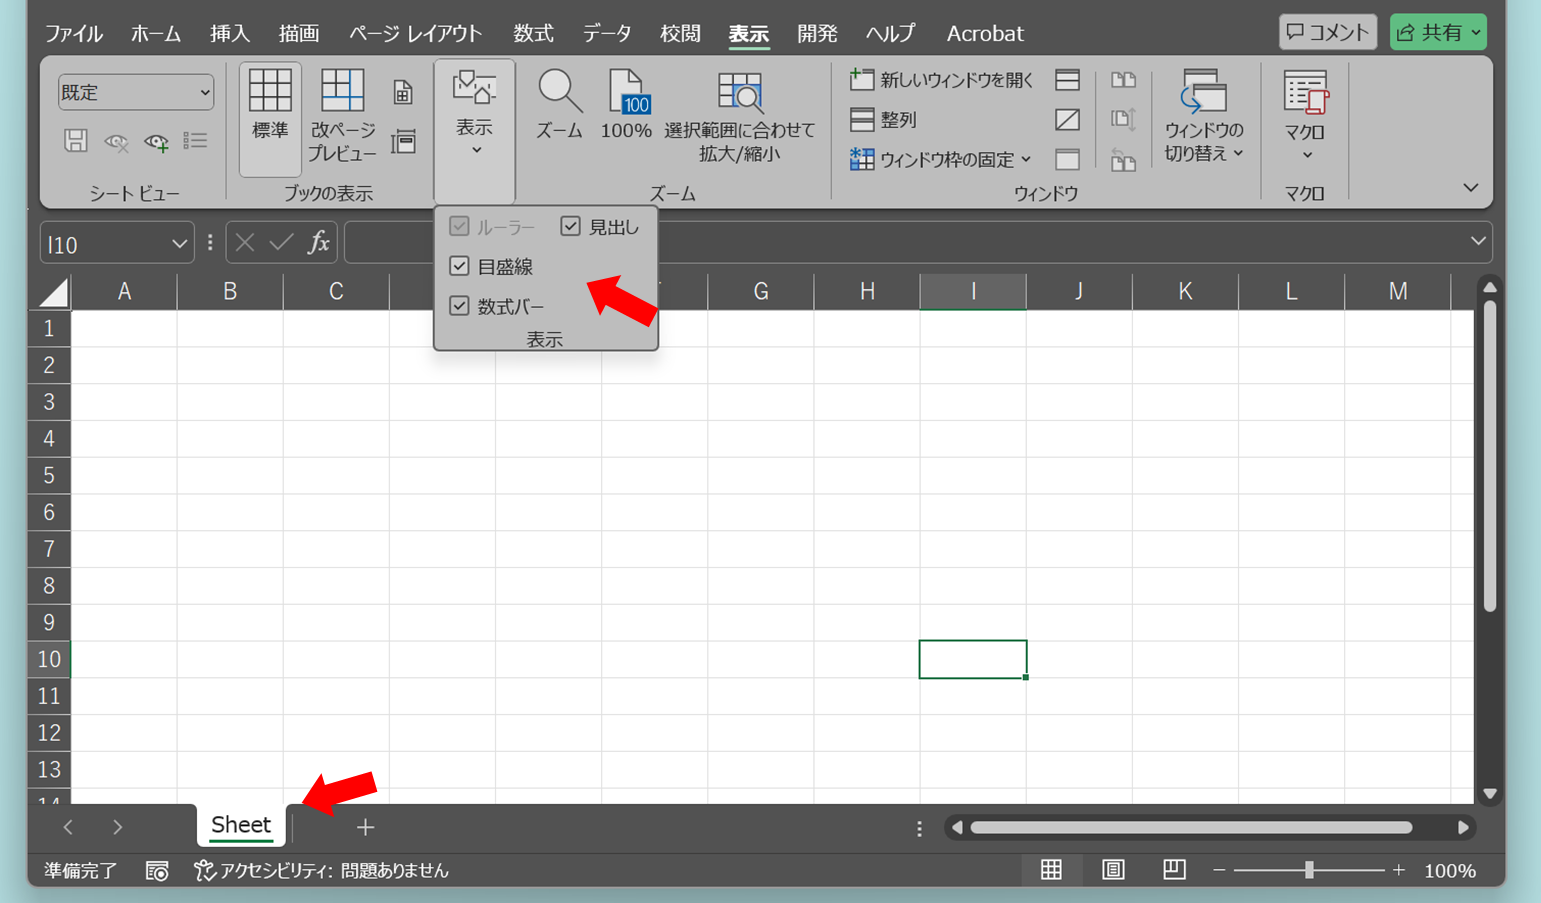1541x903 pixels.
Task: Open the name box dropdown arrow
Action: point(179,244)
